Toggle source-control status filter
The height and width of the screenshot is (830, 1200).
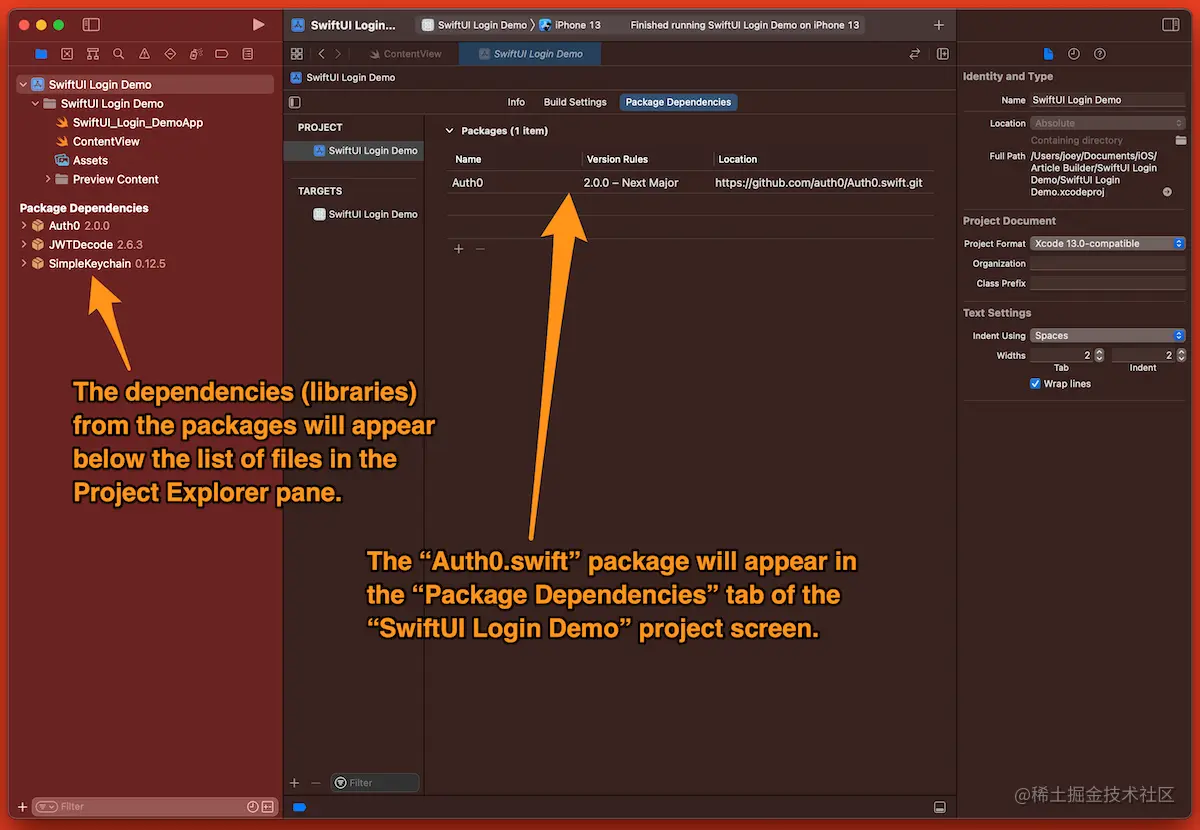pyautogui.click(x=267, y=807)
